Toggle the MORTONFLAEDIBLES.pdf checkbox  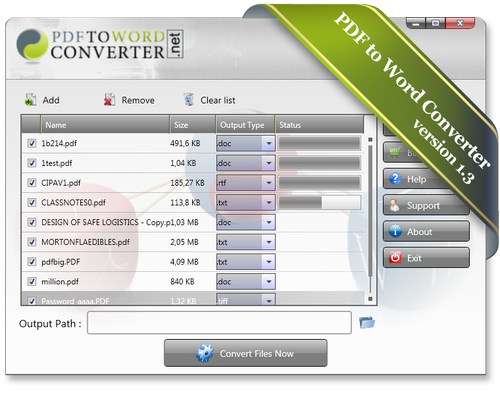click(x=32, y=242)
